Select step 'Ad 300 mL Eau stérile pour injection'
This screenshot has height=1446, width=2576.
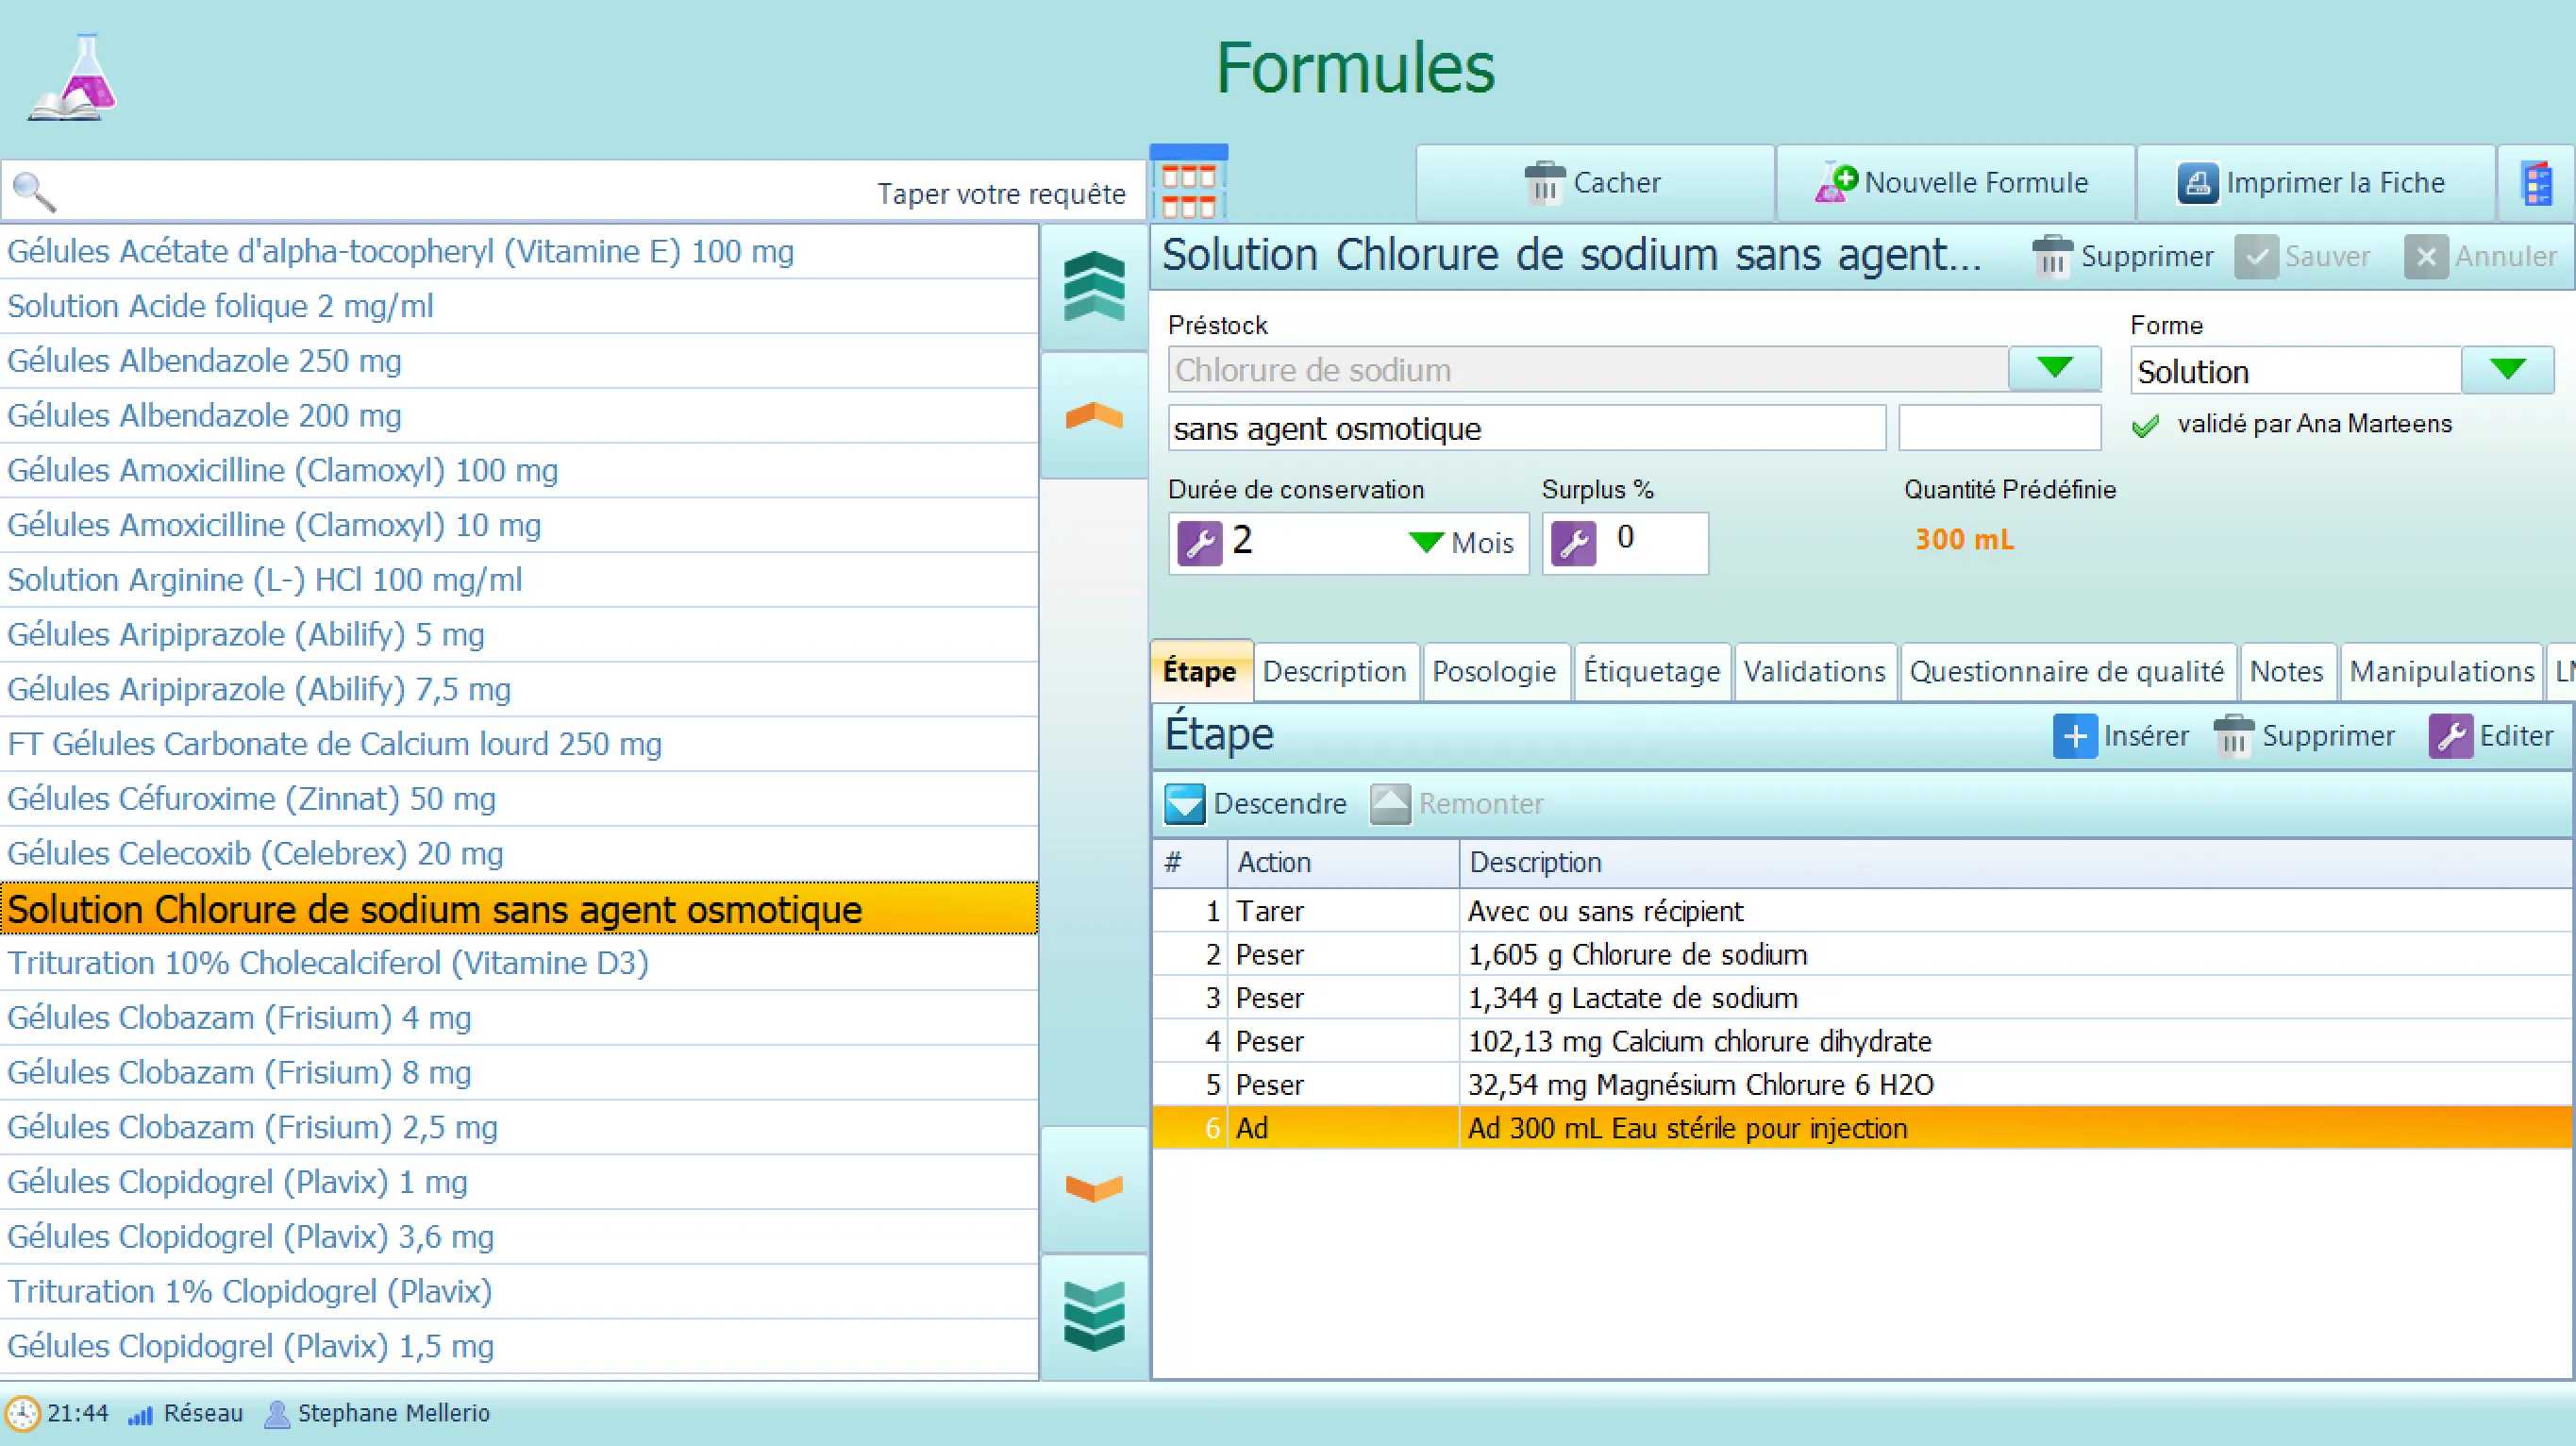pos(1862,1128)
